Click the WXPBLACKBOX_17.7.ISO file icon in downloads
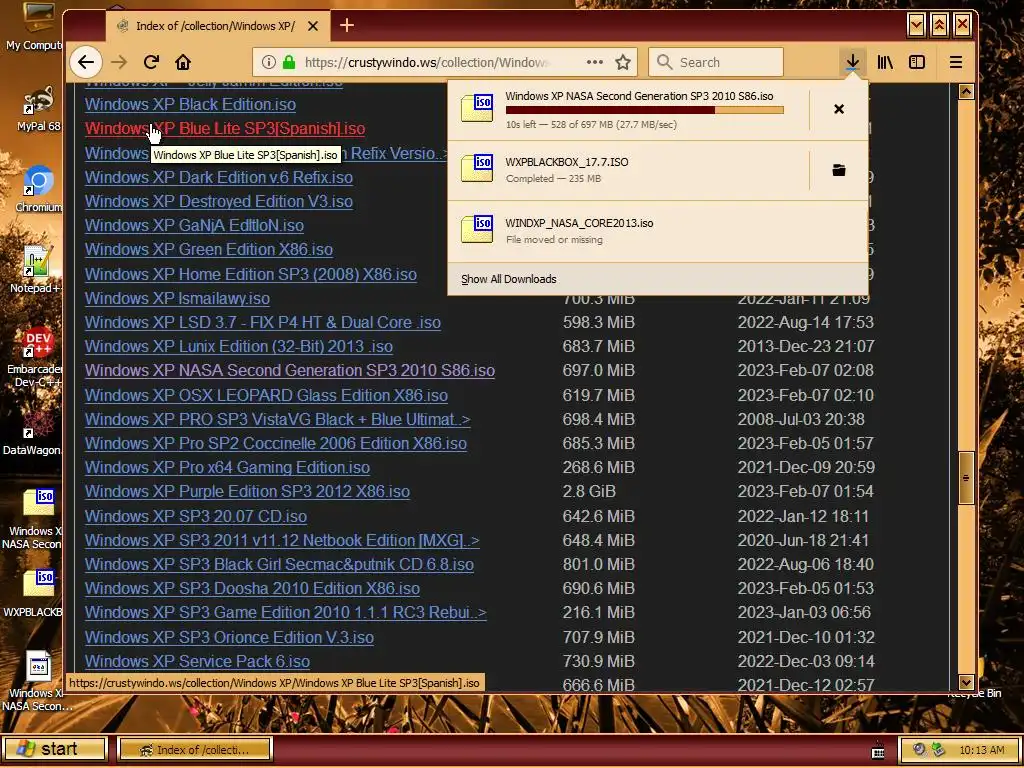Image resolution: width=1024 pixels, height=768 pixels. tap(477, 169)
